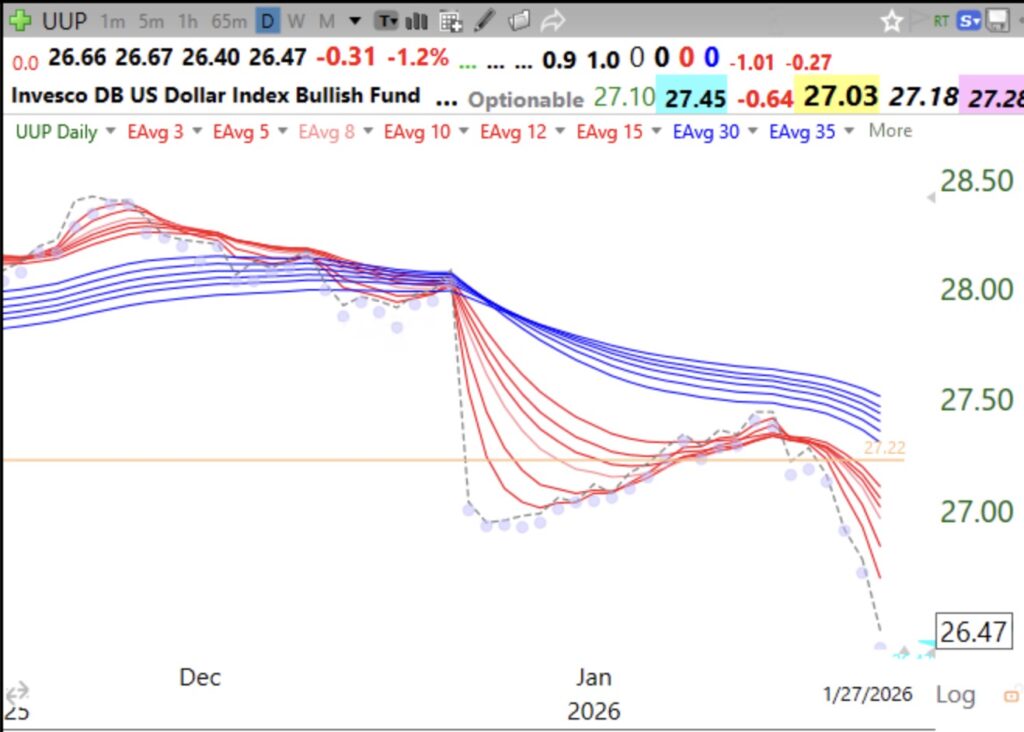
Task: Select the chart style bars icon
Action: 415,19
